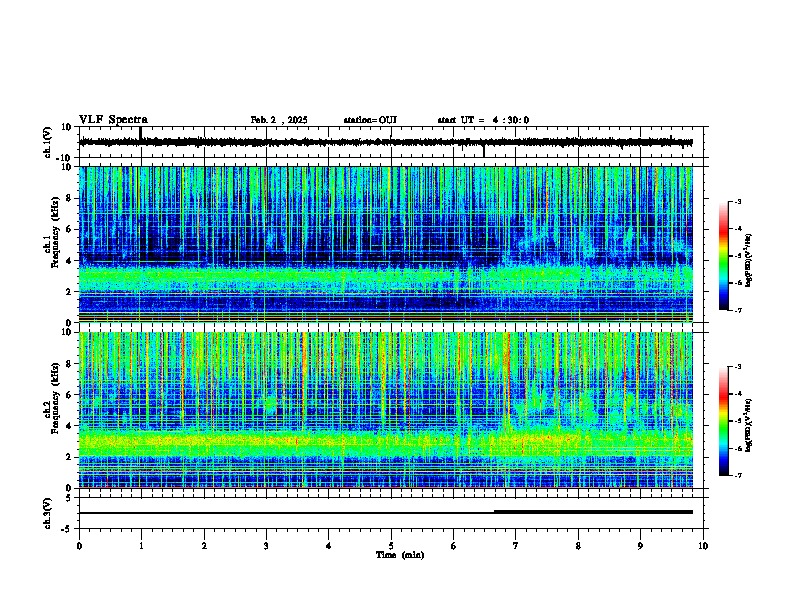792x612 pixels.
Task: Click the "-3" tick on ch.2 colorbar
Action: point(737,367)
